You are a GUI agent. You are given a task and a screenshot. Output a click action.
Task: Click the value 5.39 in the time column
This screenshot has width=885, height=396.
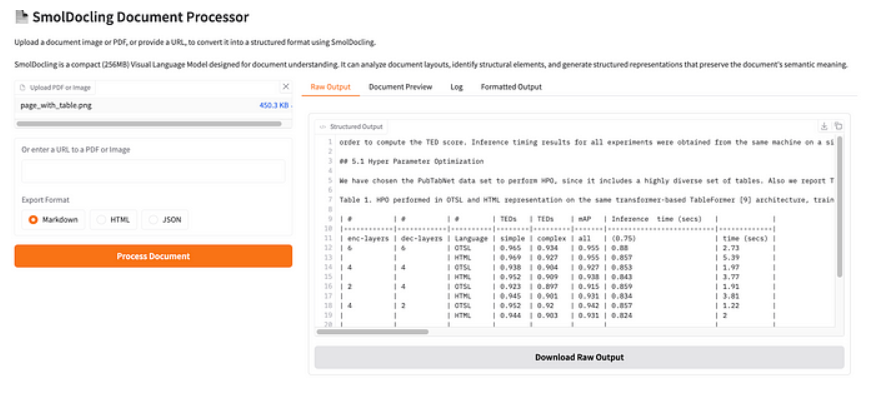point(731,258)
